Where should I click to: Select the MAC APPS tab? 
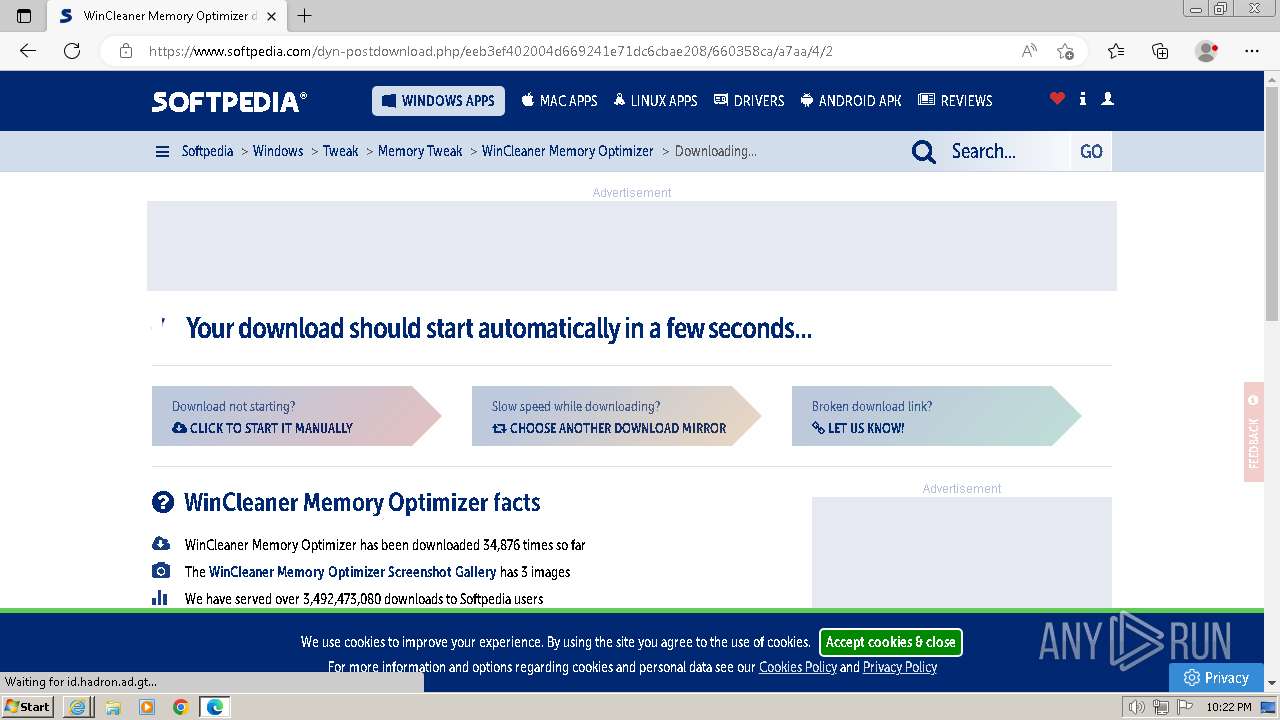[559, 101]
